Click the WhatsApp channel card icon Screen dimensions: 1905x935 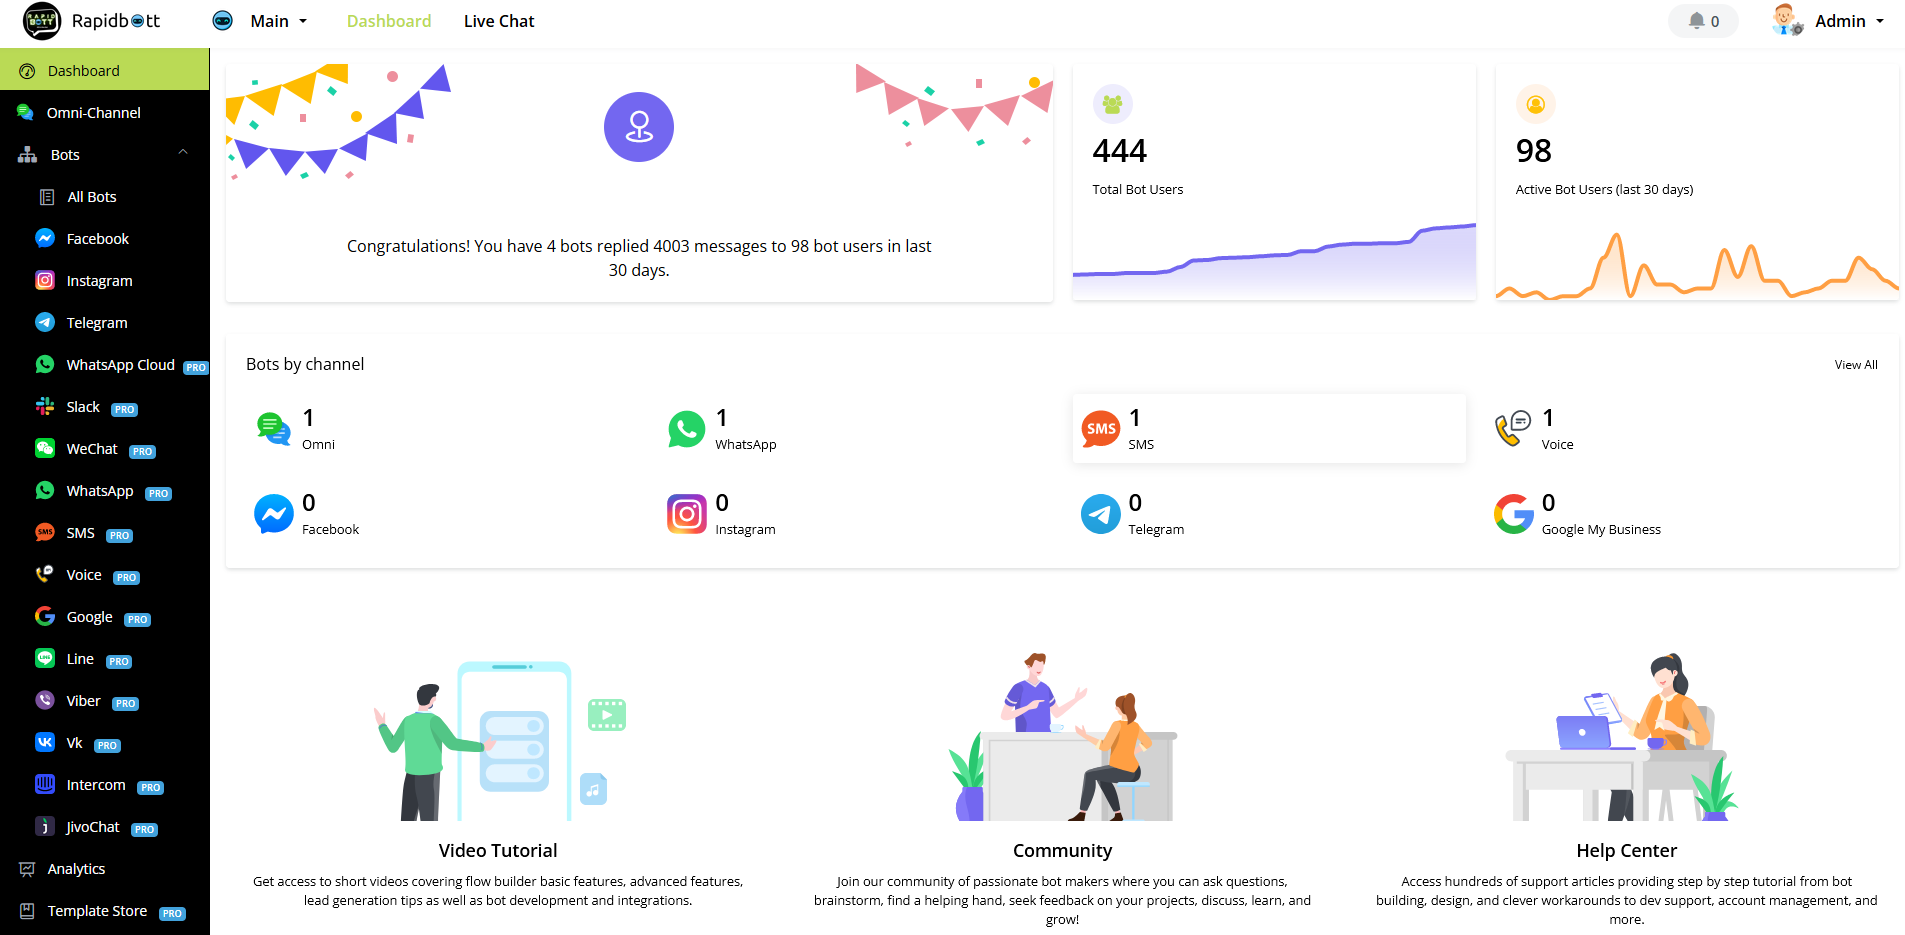pyautogui.click(x=687, y=429)
